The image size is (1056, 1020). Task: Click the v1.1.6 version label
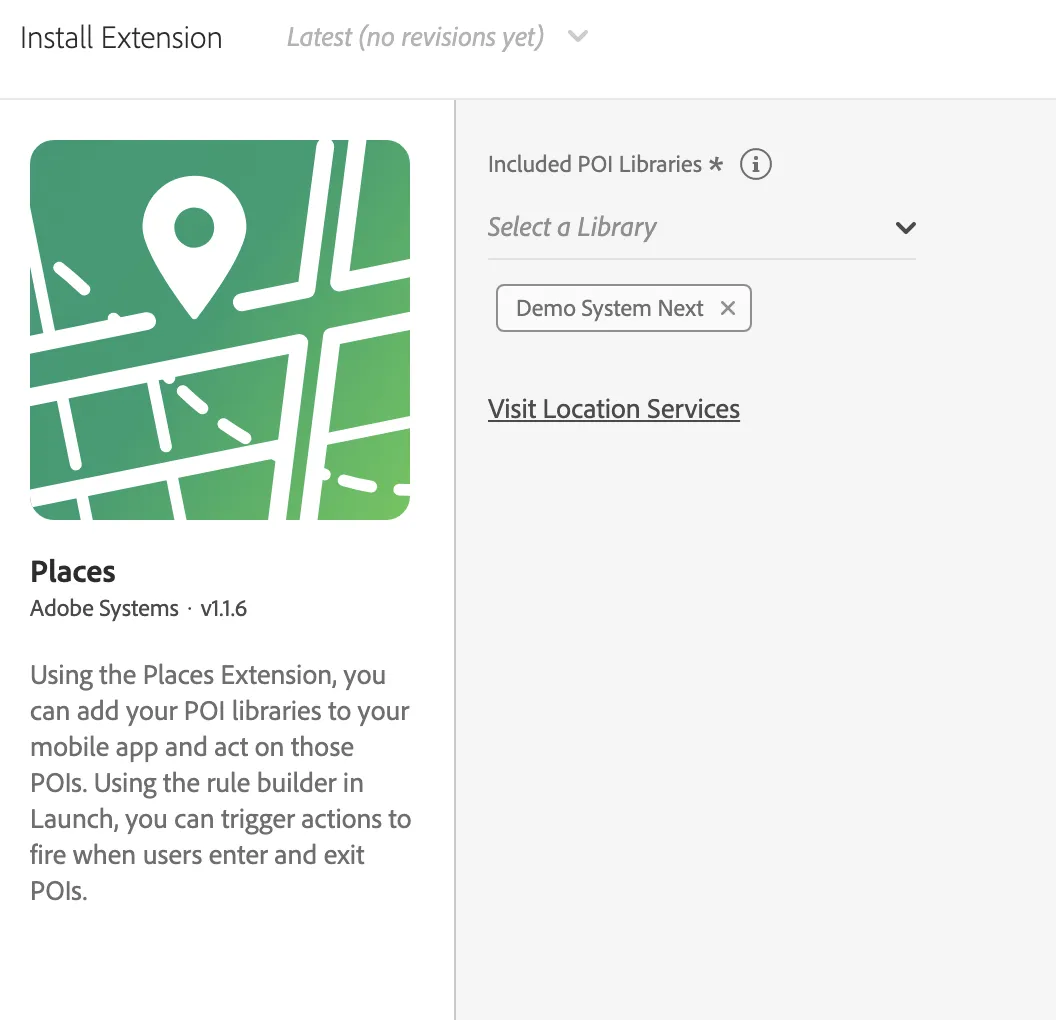[224, 609]
